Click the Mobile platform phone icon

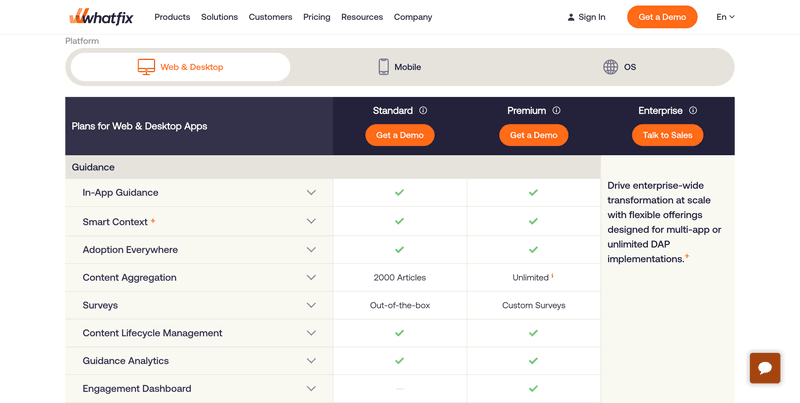pyautogui.click(x=383, y=67)
